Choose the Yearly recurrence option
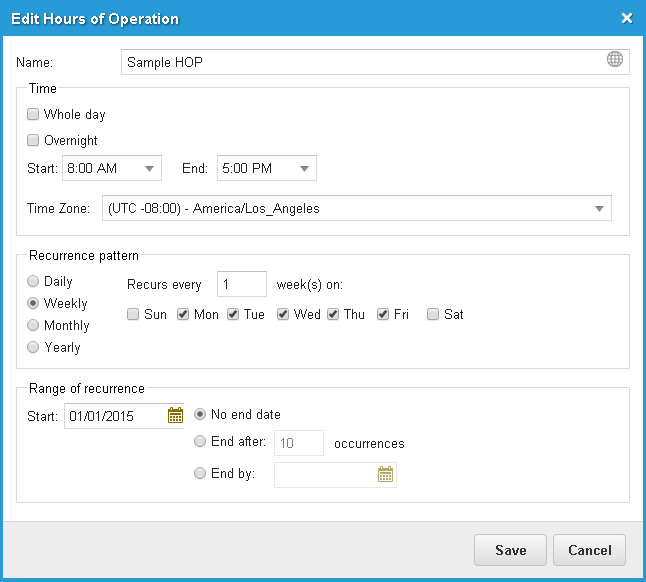This screenshot has width=646, height=582. click(33, 347)
